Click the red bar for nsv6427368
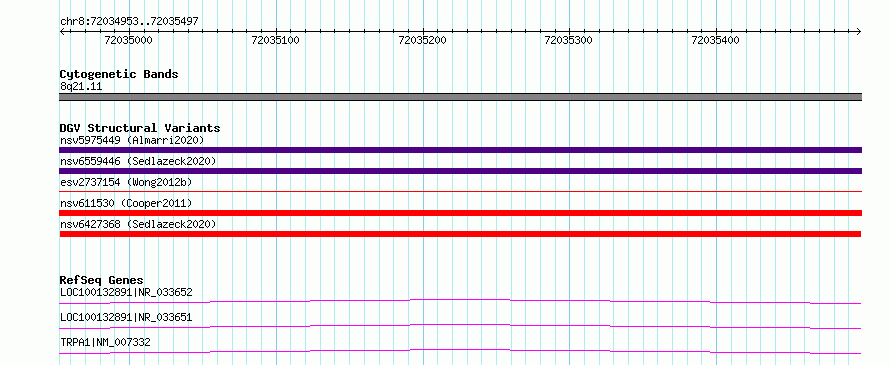 [460, 234]
